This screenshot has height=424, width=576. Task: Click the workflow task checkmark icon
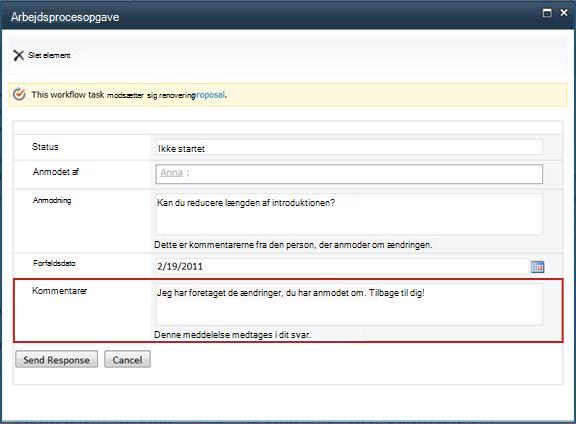coord(19,94)
